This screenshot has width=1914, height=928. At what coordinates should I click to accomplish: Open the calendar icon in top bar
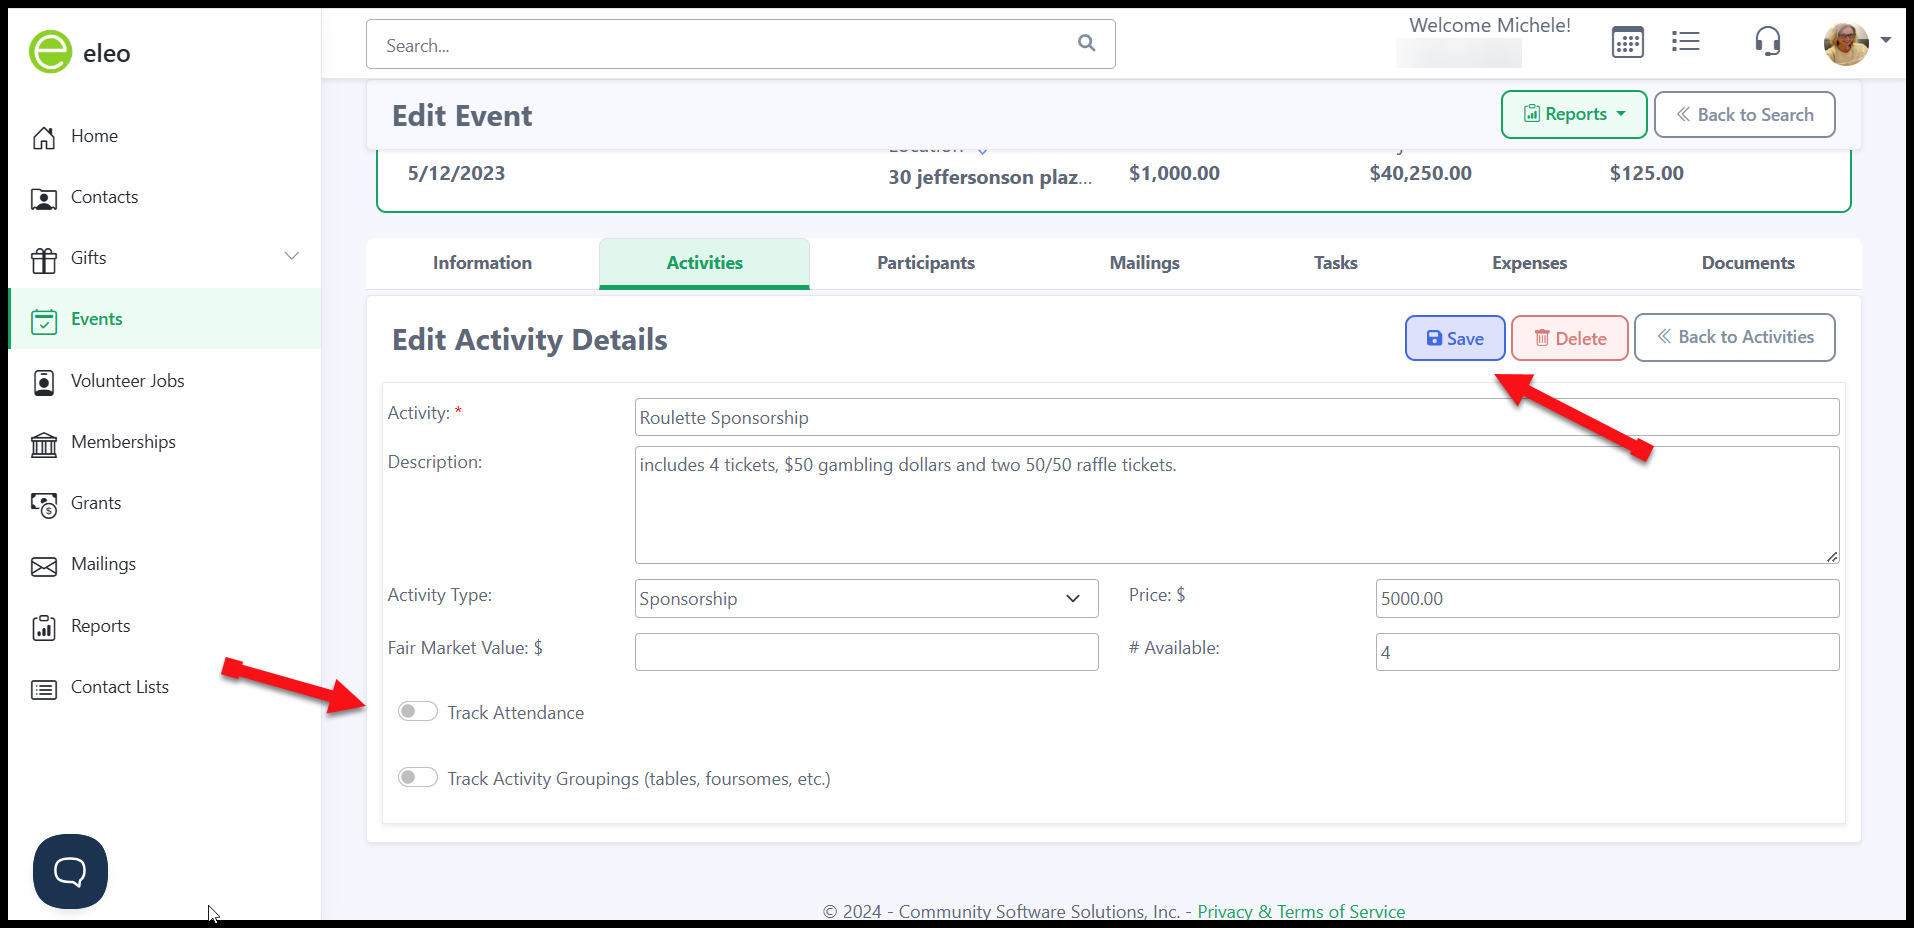pyautogui.click(x=1628, y=42)
